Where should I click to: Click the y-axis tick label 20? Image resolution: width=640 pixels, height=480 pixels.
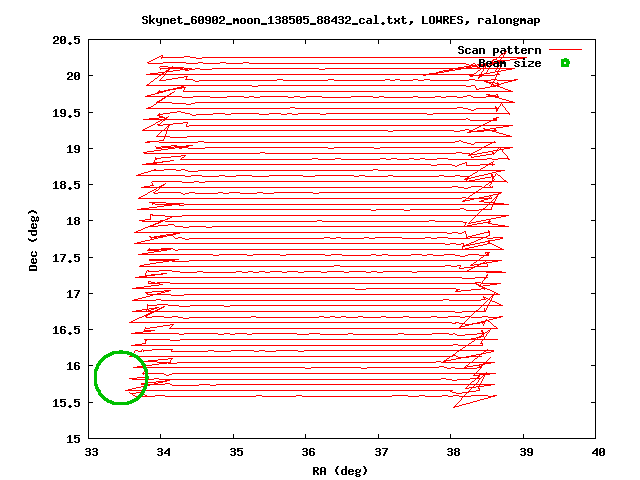[x=73, y=76]
